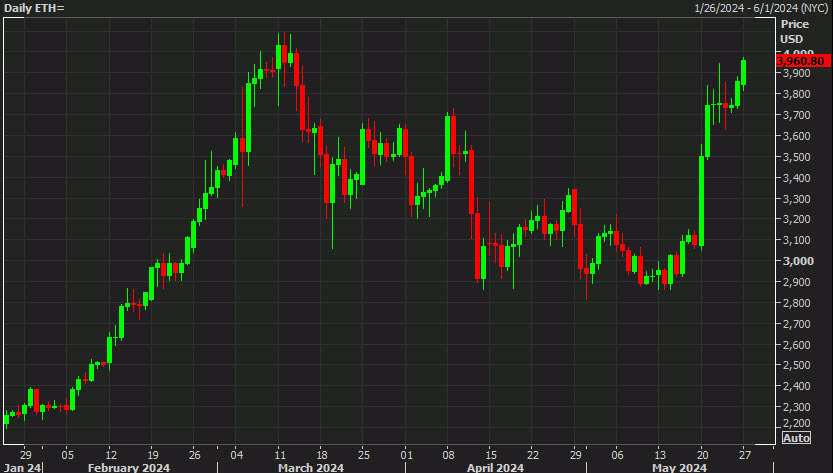The height and width of the screenshot is (473, 833).
Task: Click the 3,900 price axis label
Action: coord(796,74)
